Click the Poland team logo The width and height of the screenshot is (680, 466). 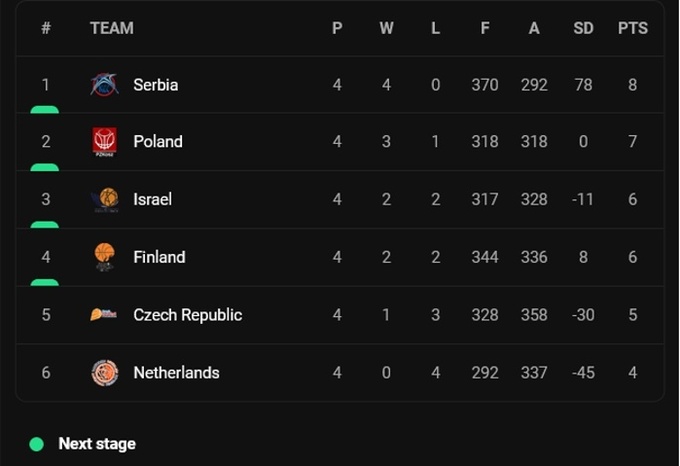(104, 142)
